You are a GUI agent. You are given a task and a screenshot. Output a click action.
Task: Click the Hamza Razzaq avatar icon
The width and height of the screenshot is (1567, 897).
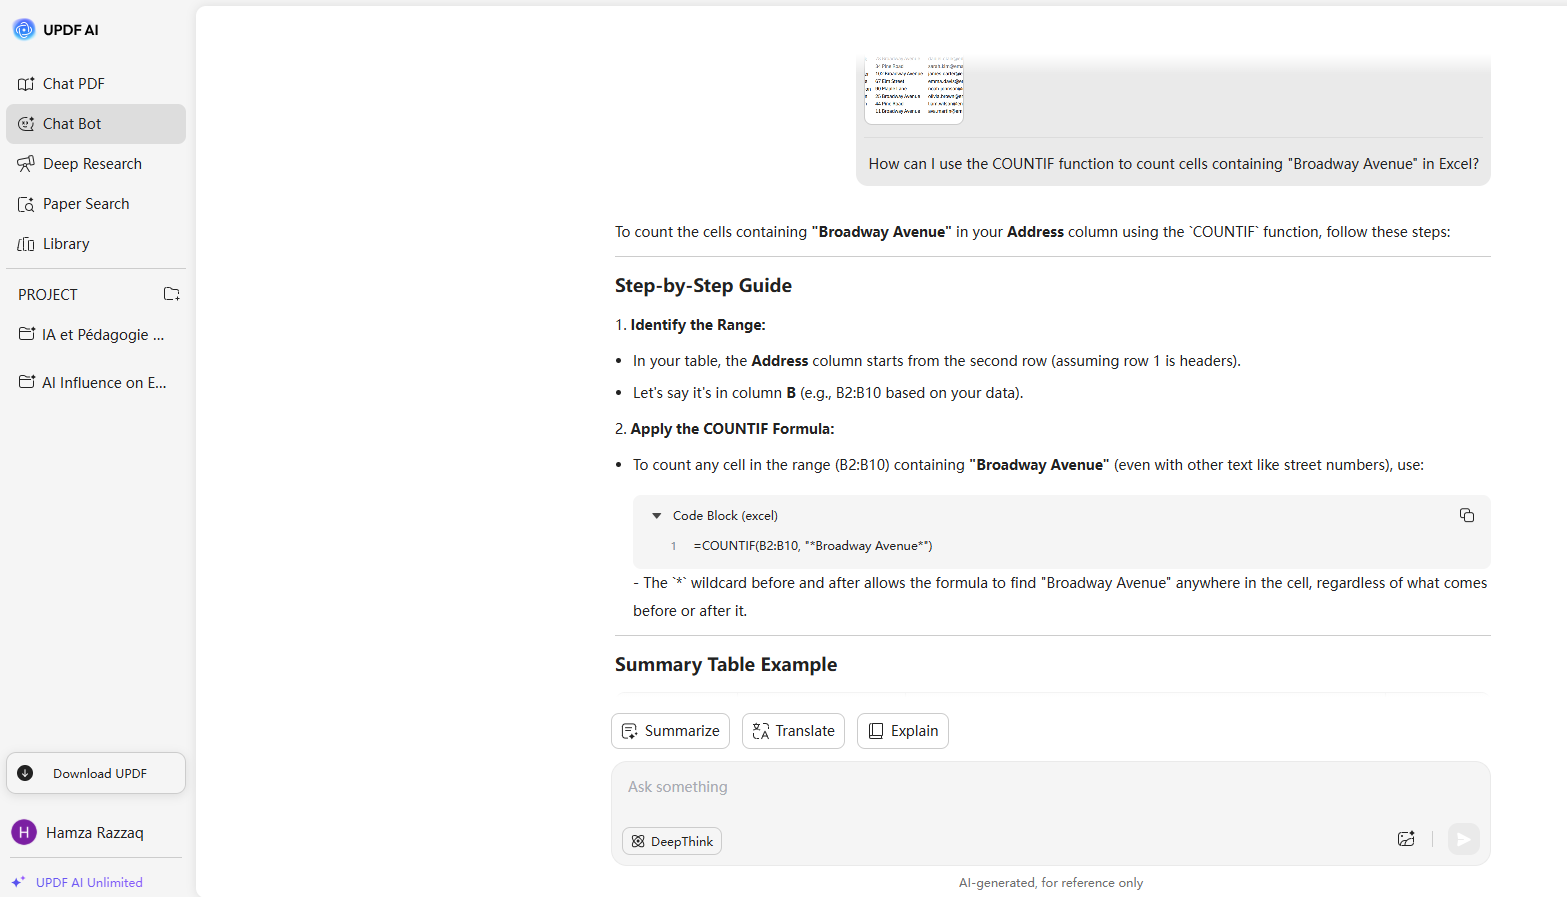[x=24, y=832]
